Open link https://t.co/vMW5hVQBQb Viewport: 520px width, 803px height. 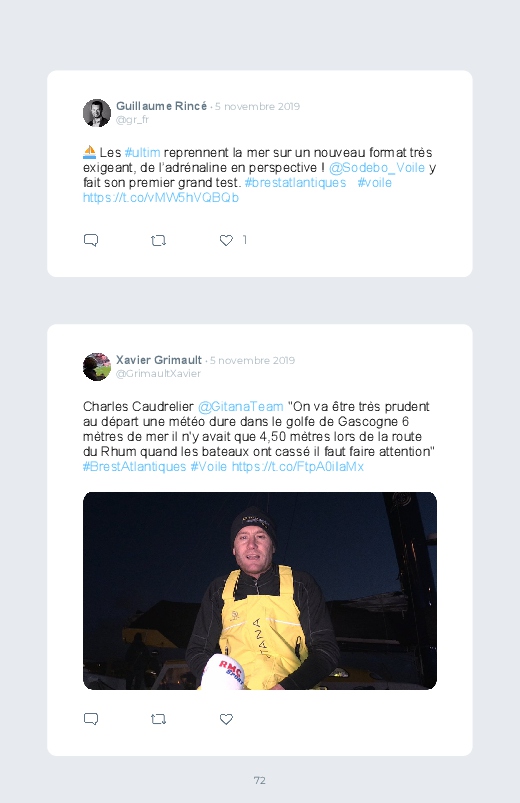(x=161, y=197)
